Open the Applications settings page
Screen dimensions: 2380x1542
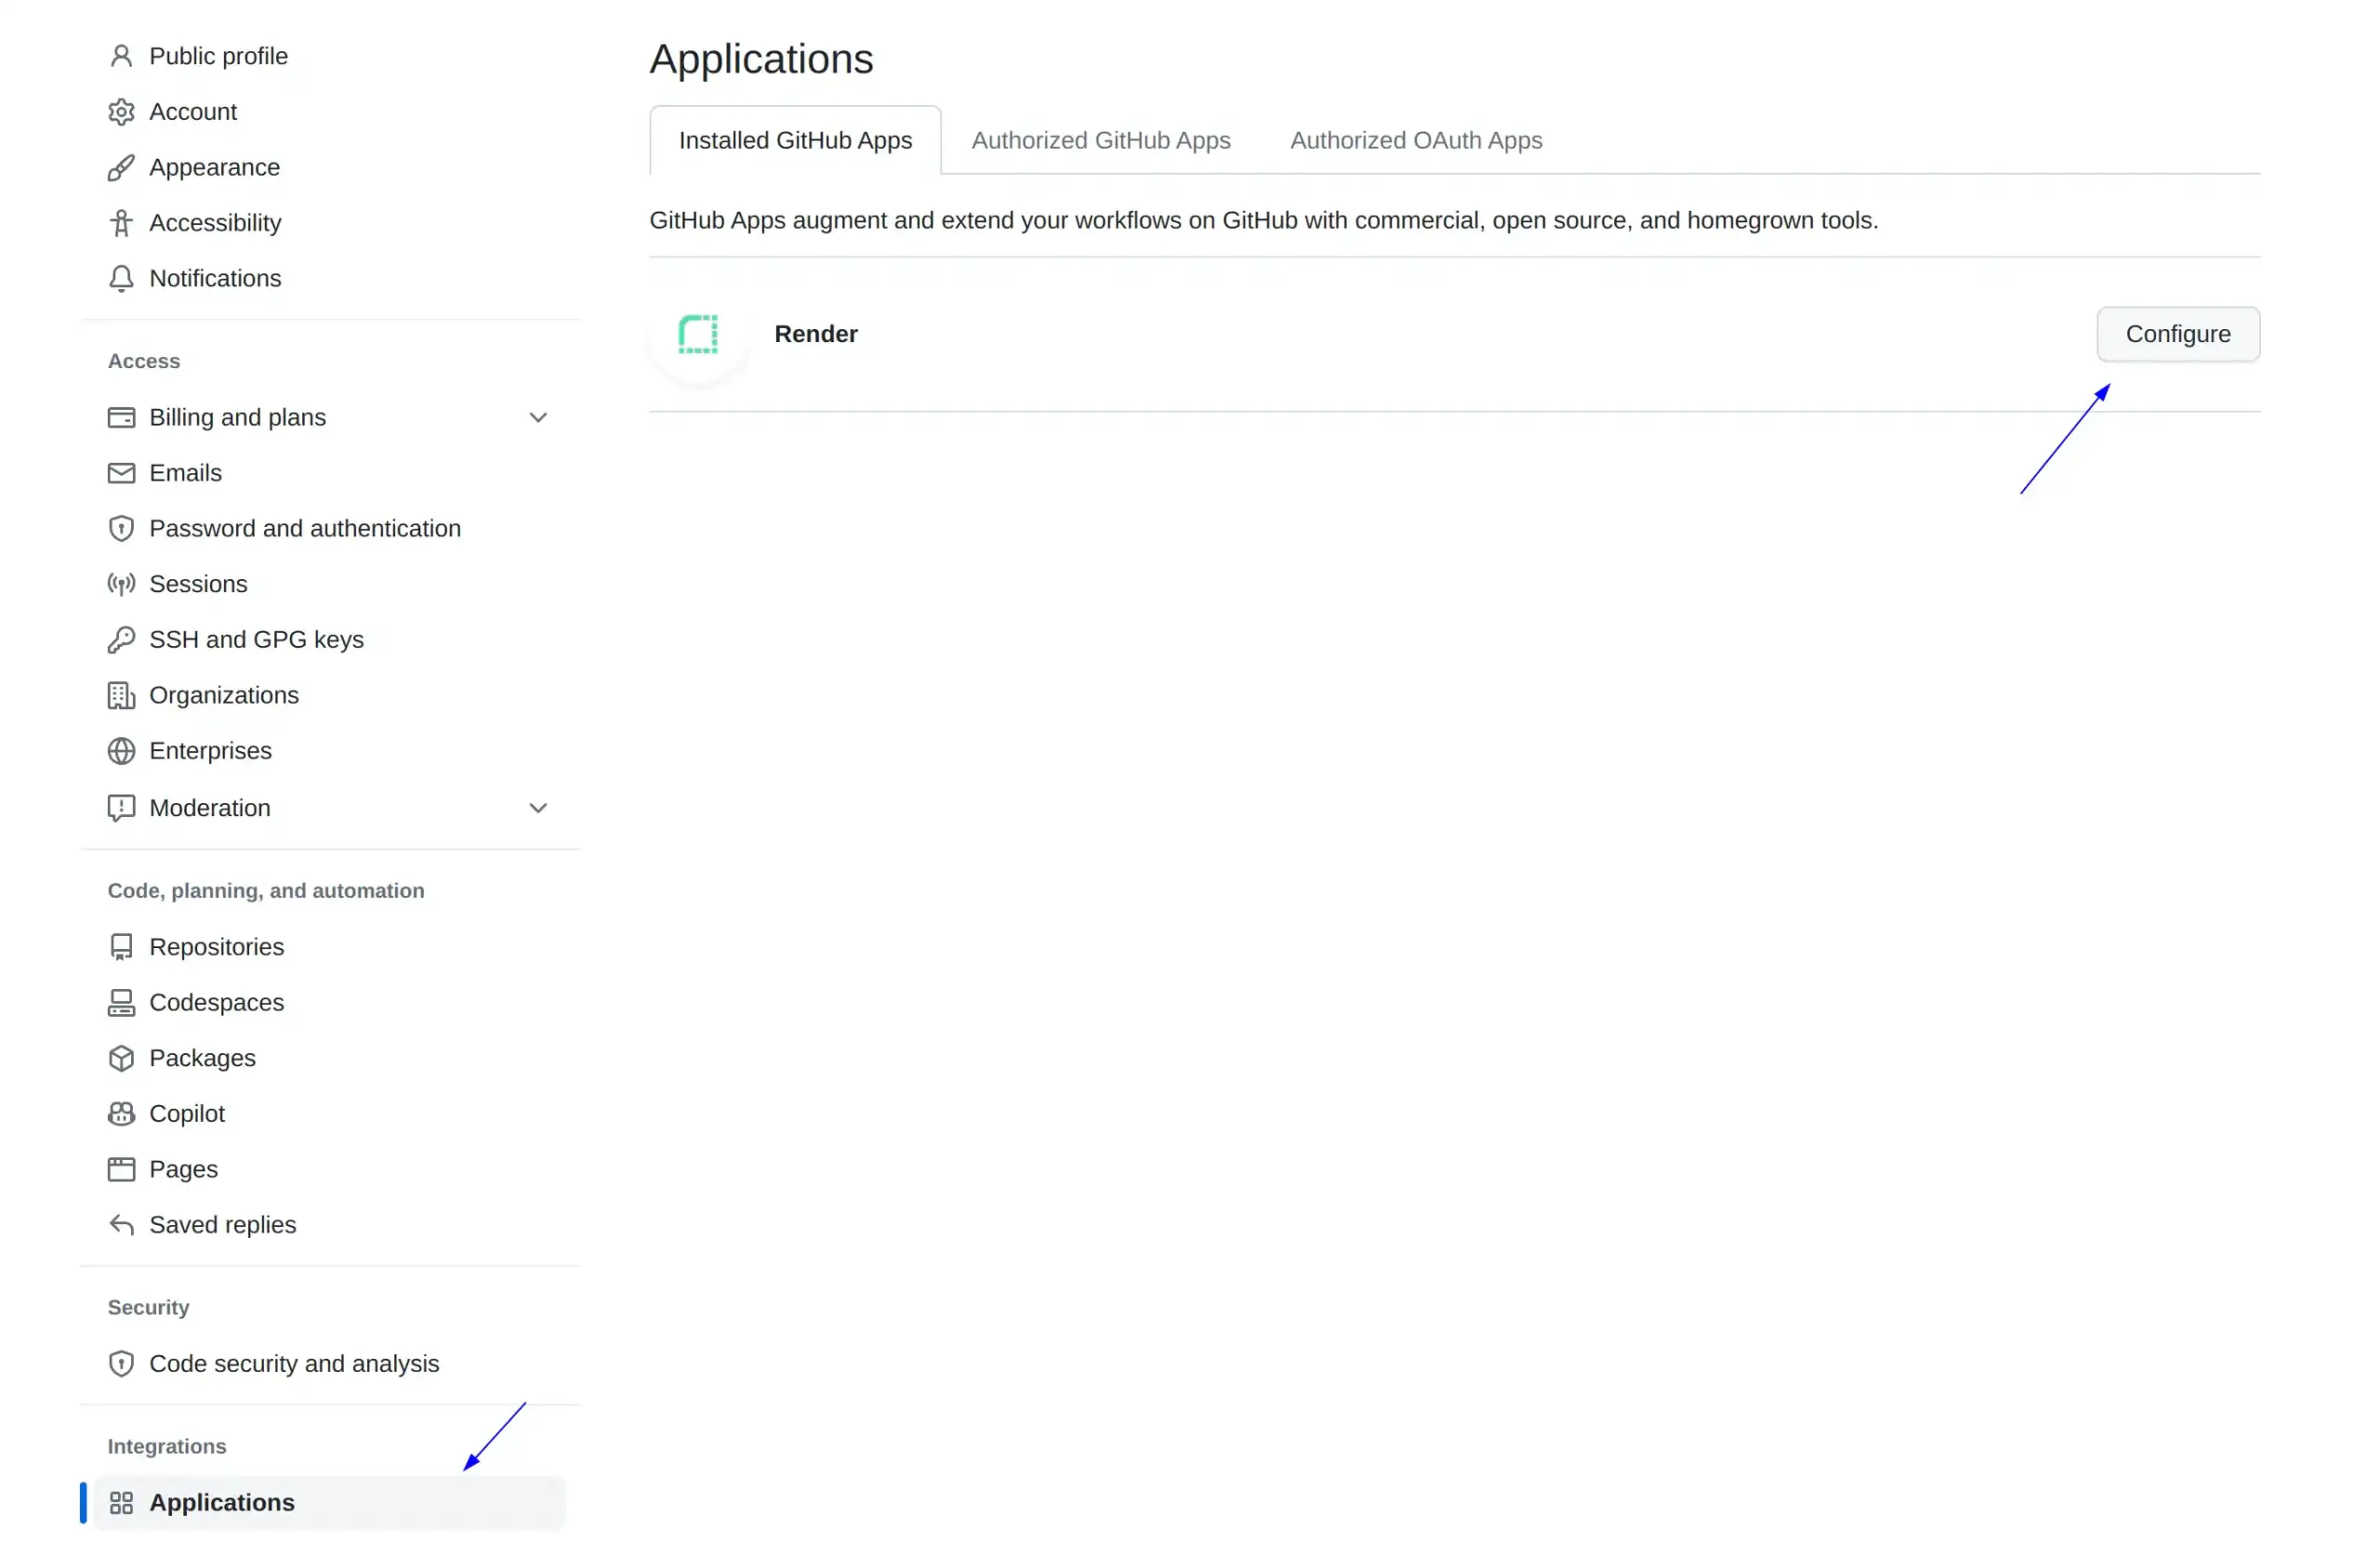coord(222,1502)
